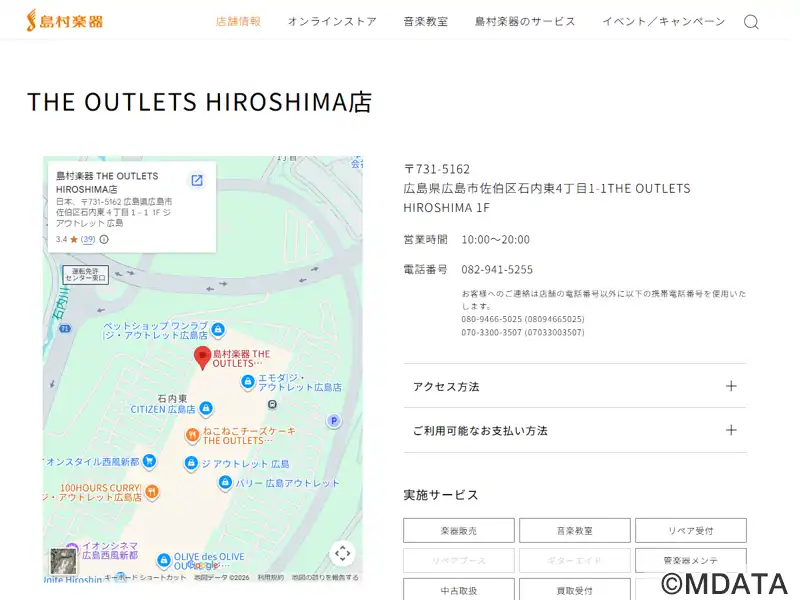This screenshot has width=800, height=600.
Task: Click the greyed リペアブース button
Action: click(x=459, y=560)
